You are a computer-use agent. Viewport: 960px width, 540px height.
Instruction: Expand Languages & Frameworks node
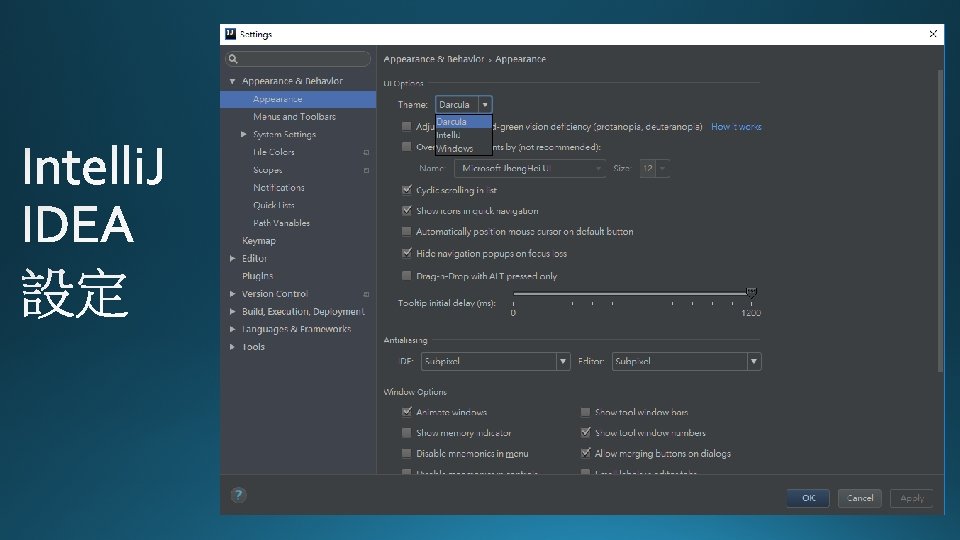233,329
